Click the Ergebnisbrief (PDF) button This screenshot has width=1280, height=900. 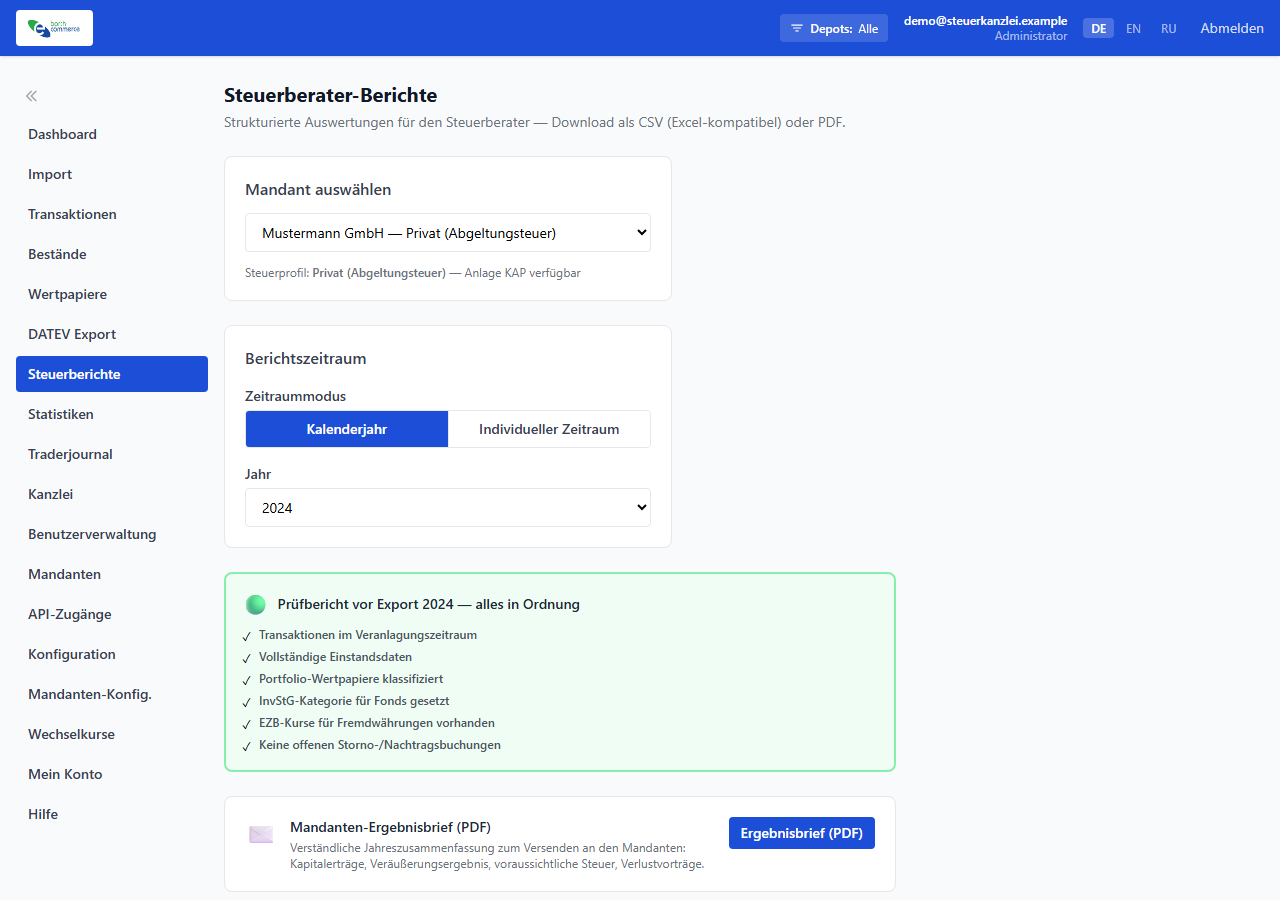tap(802, 833)
